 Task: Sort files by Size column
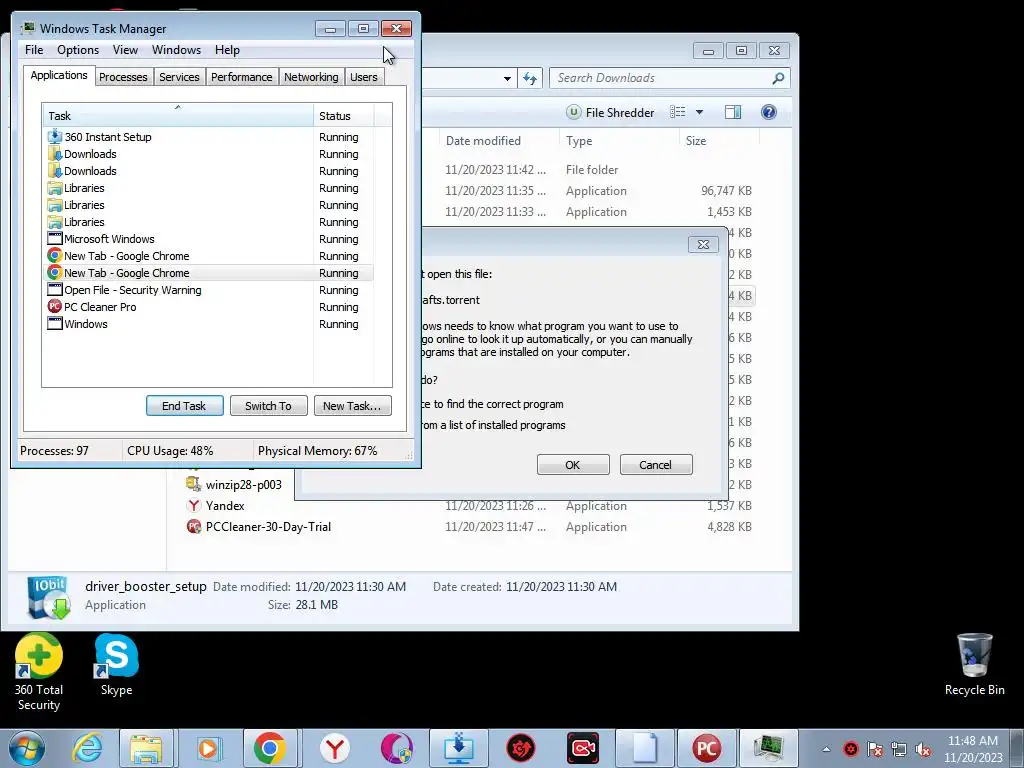tap(718, 141)
